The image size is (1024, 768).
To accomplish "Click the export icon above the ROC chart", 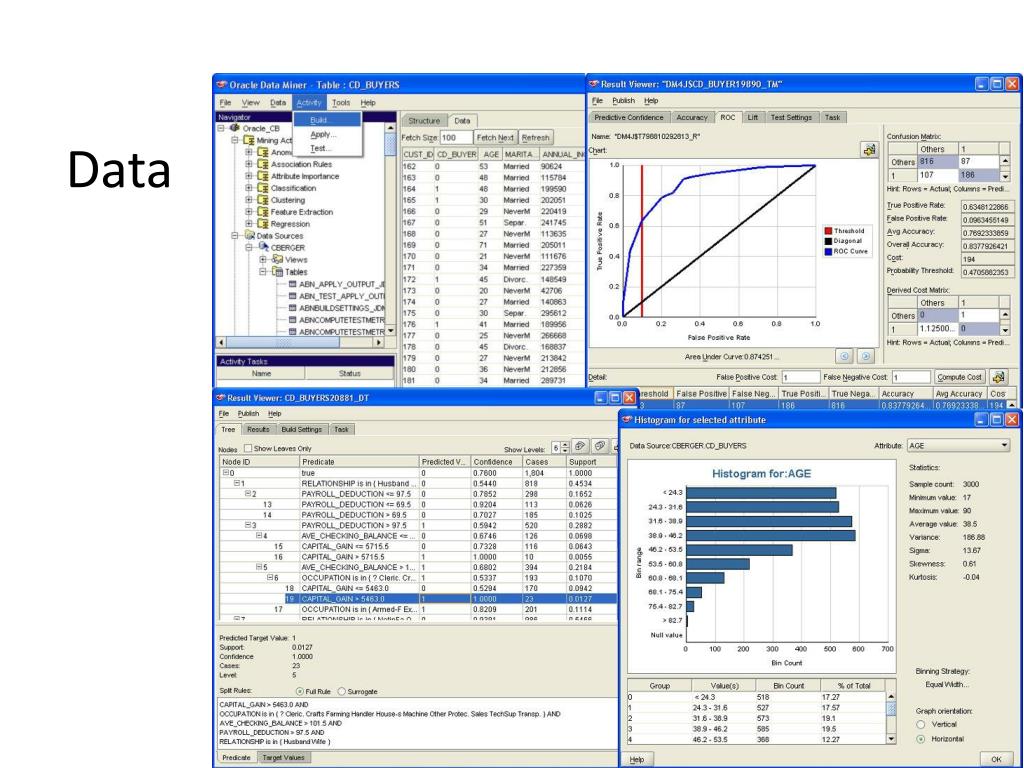I will [x=869, y=150].
